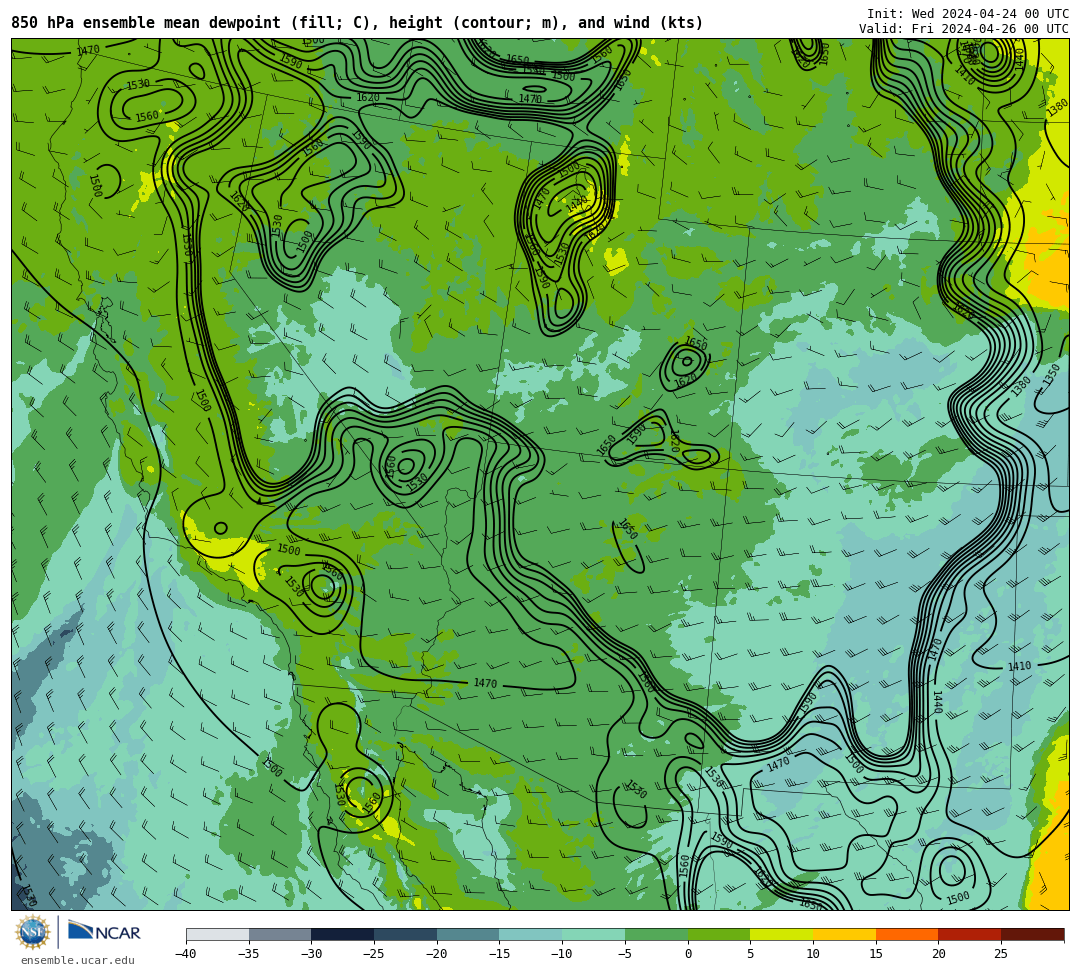Click the -30 colorbar tick label

311,954
